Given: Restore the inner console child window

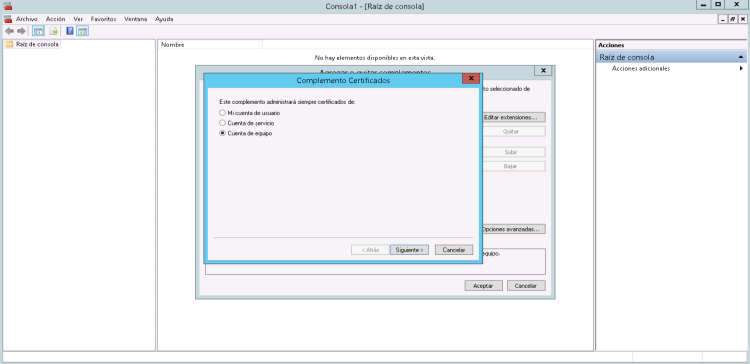Looking at the screenshot, I should pyautogui.click(x=733, y=19).
